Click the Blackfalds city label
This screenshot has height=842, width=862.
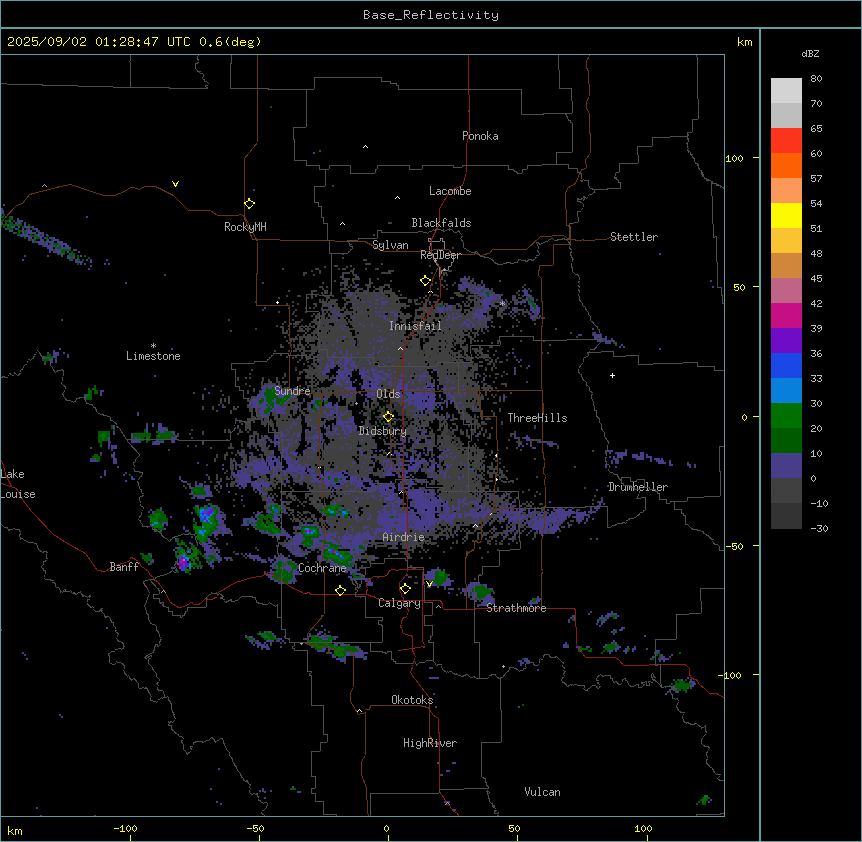pyautogui.click(x=441, y=223)
